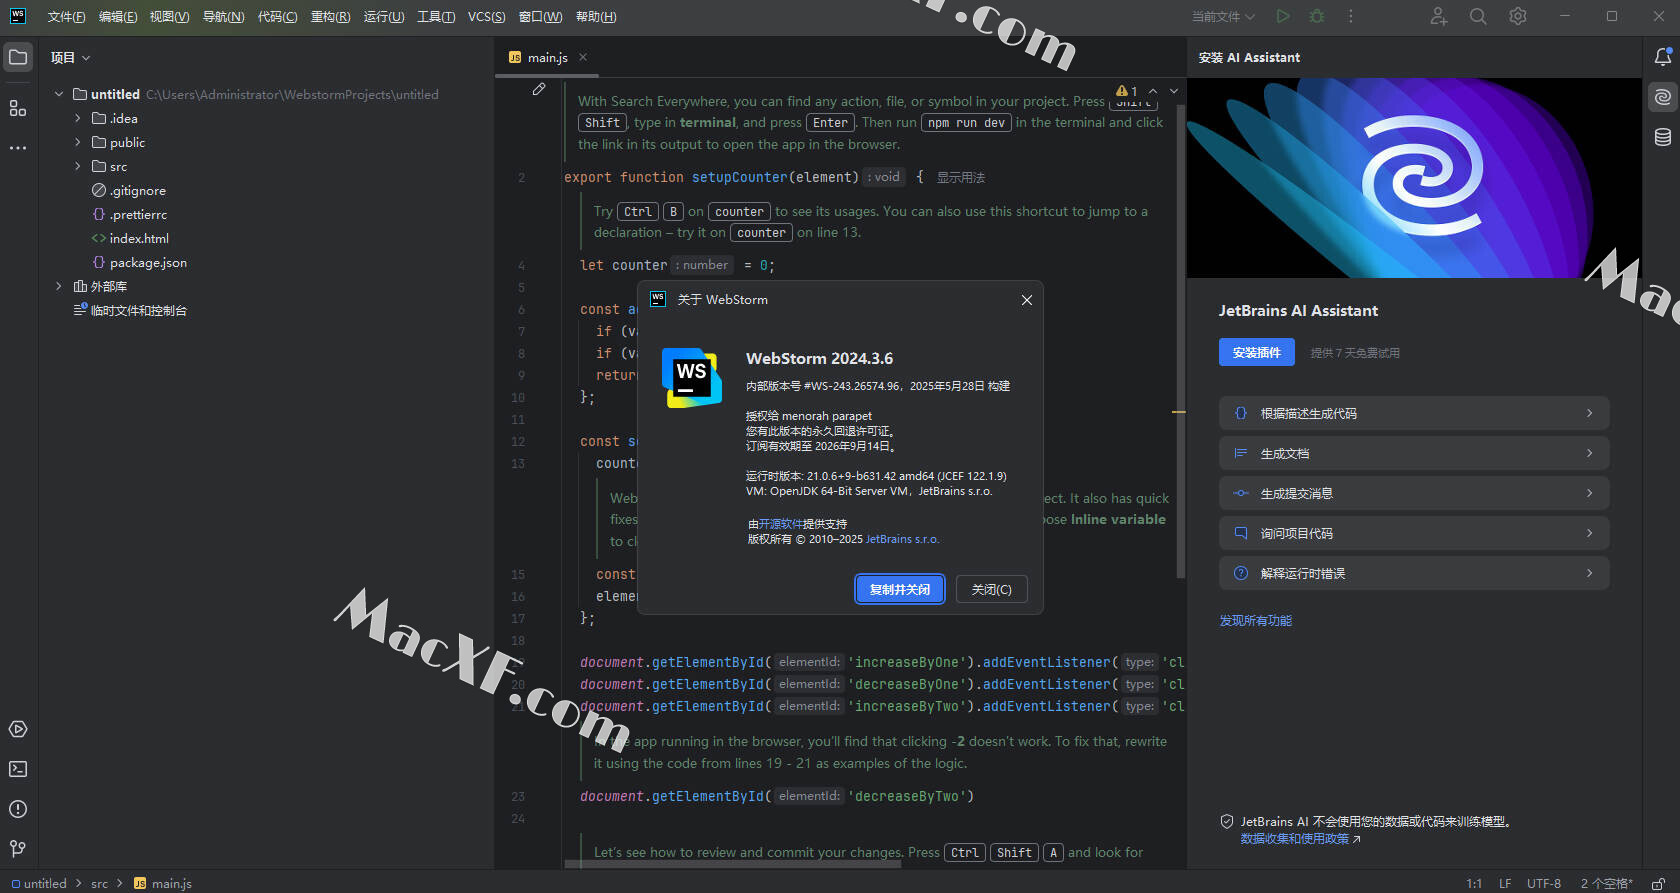Expand the src folder
This screenshot has height=893, width=1680.
[x=78, y=166]
